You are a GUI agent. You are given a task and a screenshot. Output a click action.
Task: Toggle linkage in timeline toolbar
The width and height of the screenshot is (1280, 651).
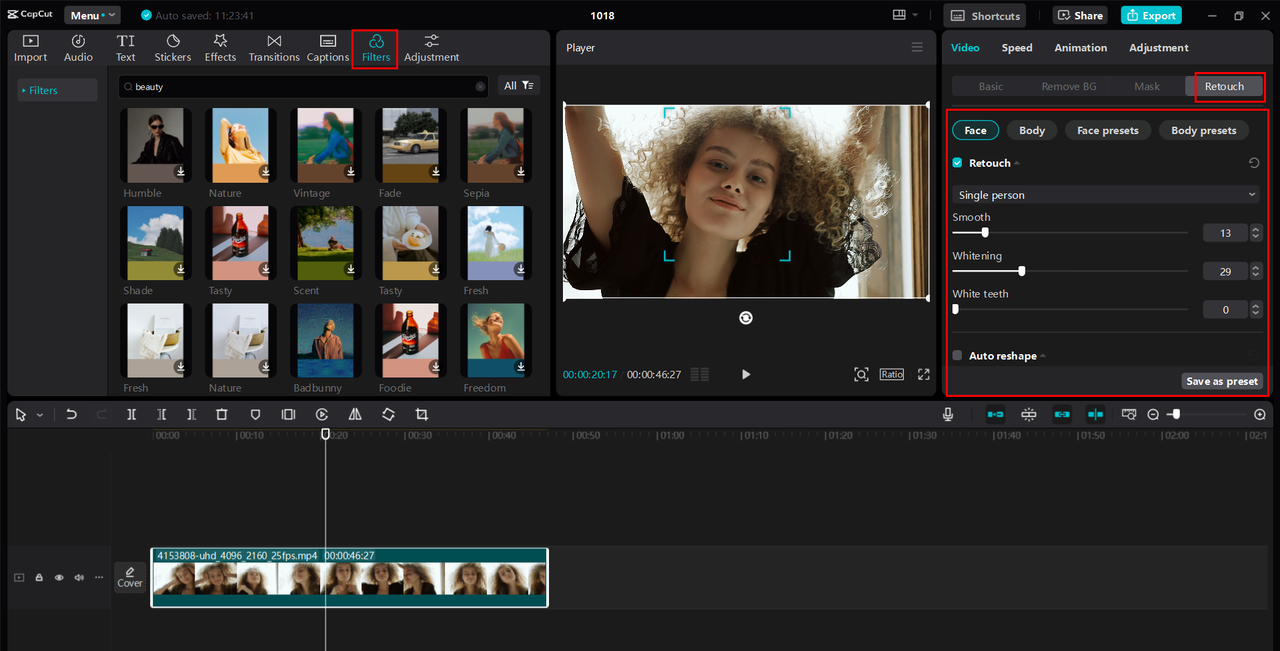coord(1062,414)
